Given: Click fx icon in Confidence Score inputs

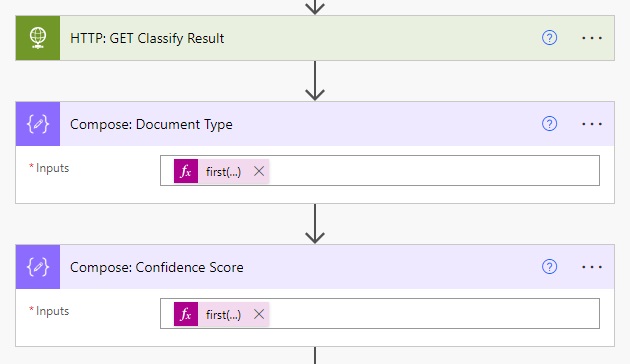Looking at the screenshot, I should pyautogui.click(x=186, y=314).
